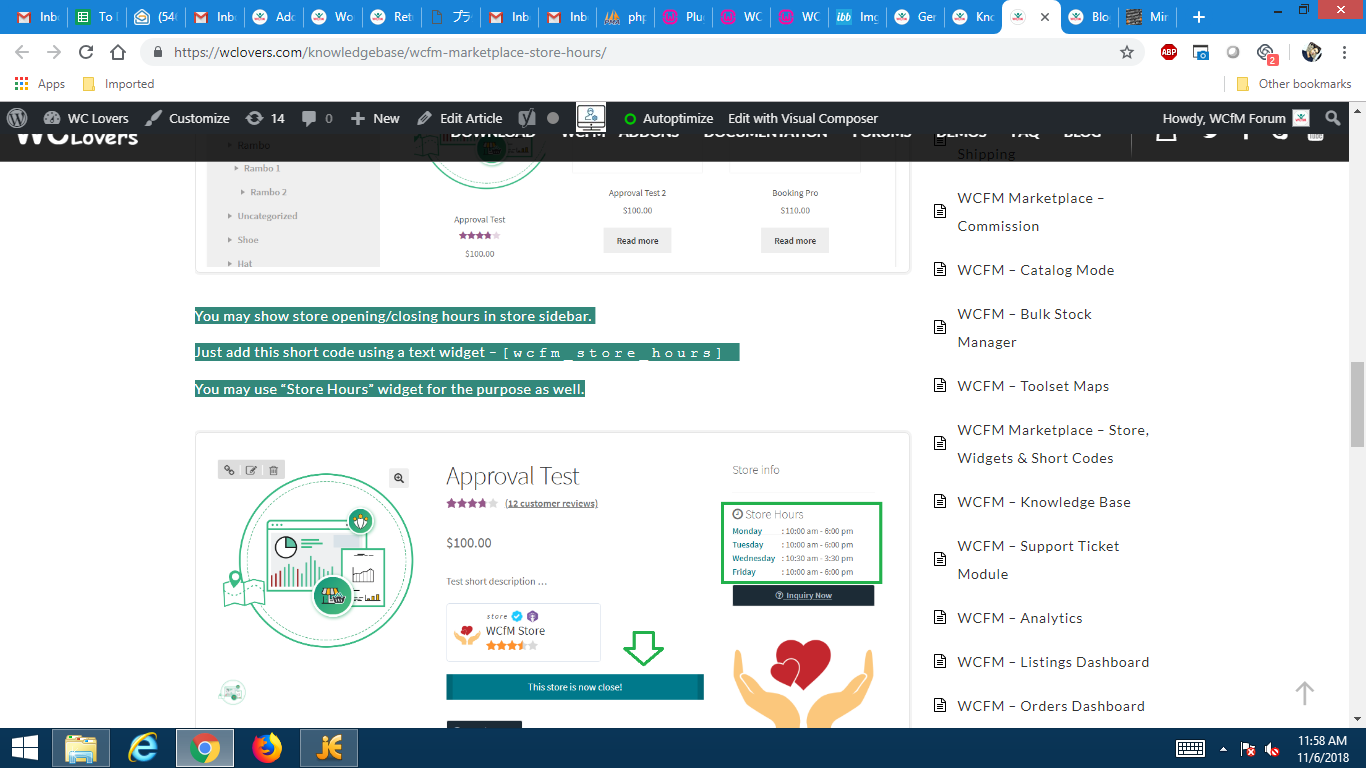Click the line mentioning the “Store Hours” widget
The image size is (1366, 768).
pos(390,388)
